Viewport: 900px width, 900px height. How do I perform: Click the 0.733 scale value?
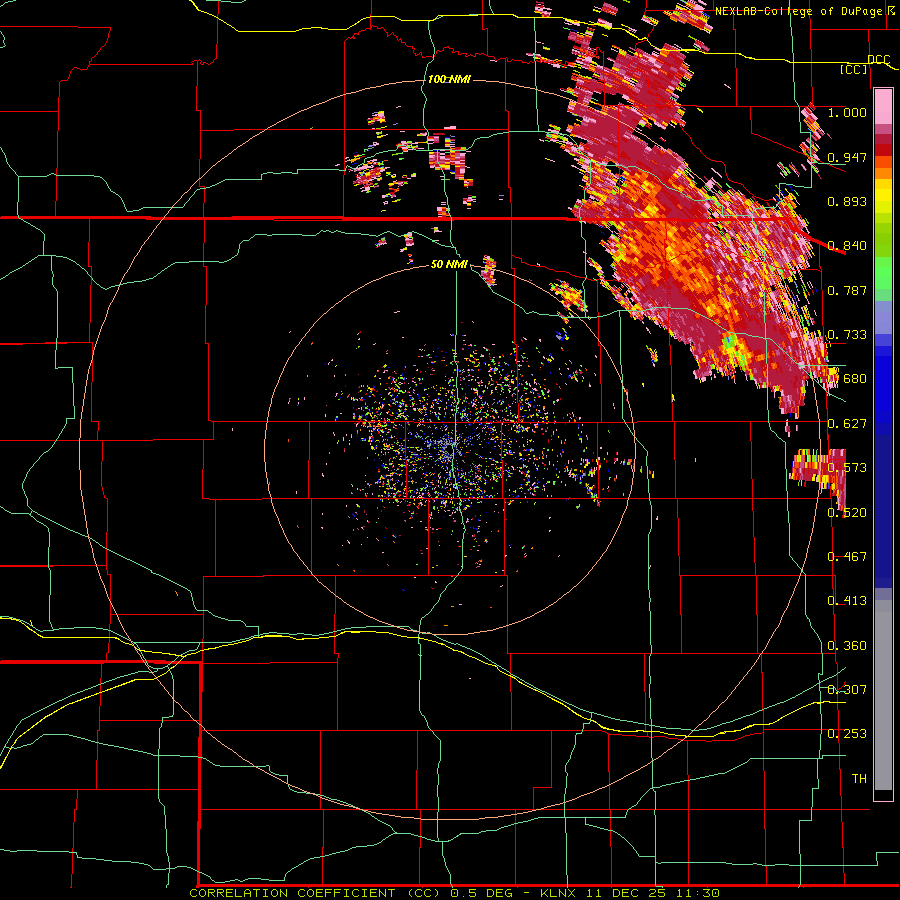pyautogui.click(x=847, y=335)
